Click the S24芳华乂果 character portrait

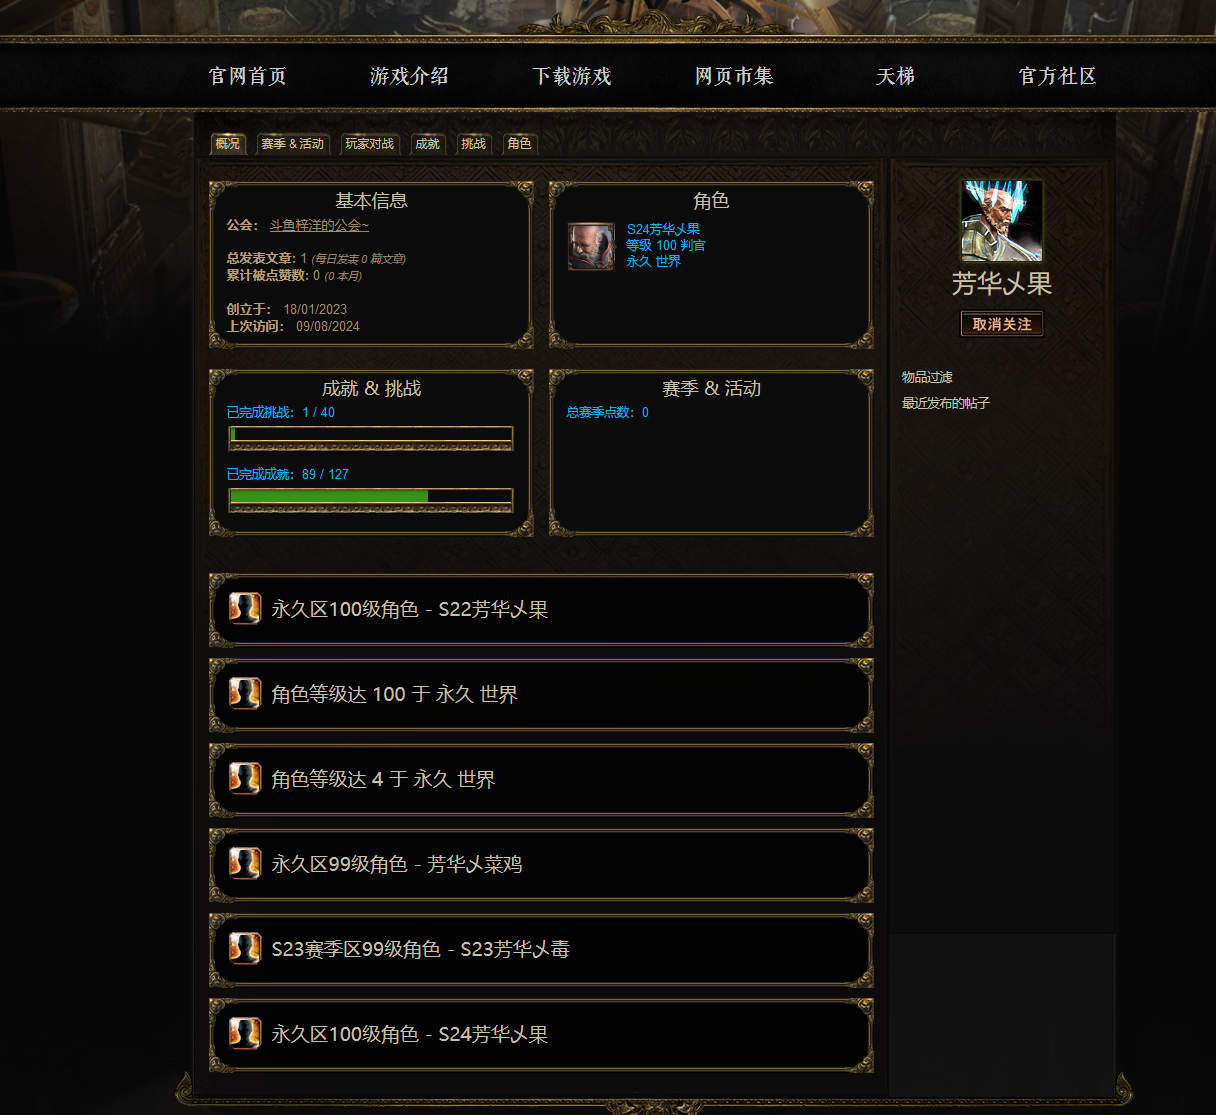click(591, 246)
